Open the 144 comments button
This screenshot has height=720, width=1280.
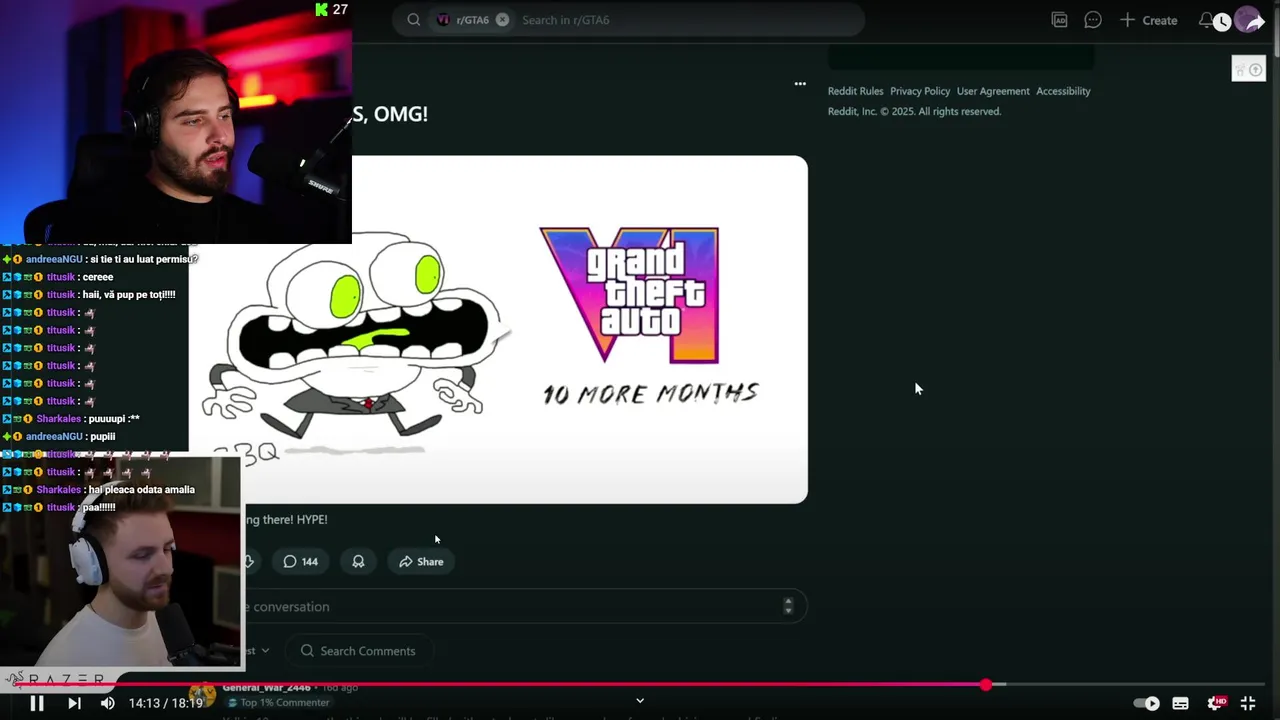click(x=300, y=562)
